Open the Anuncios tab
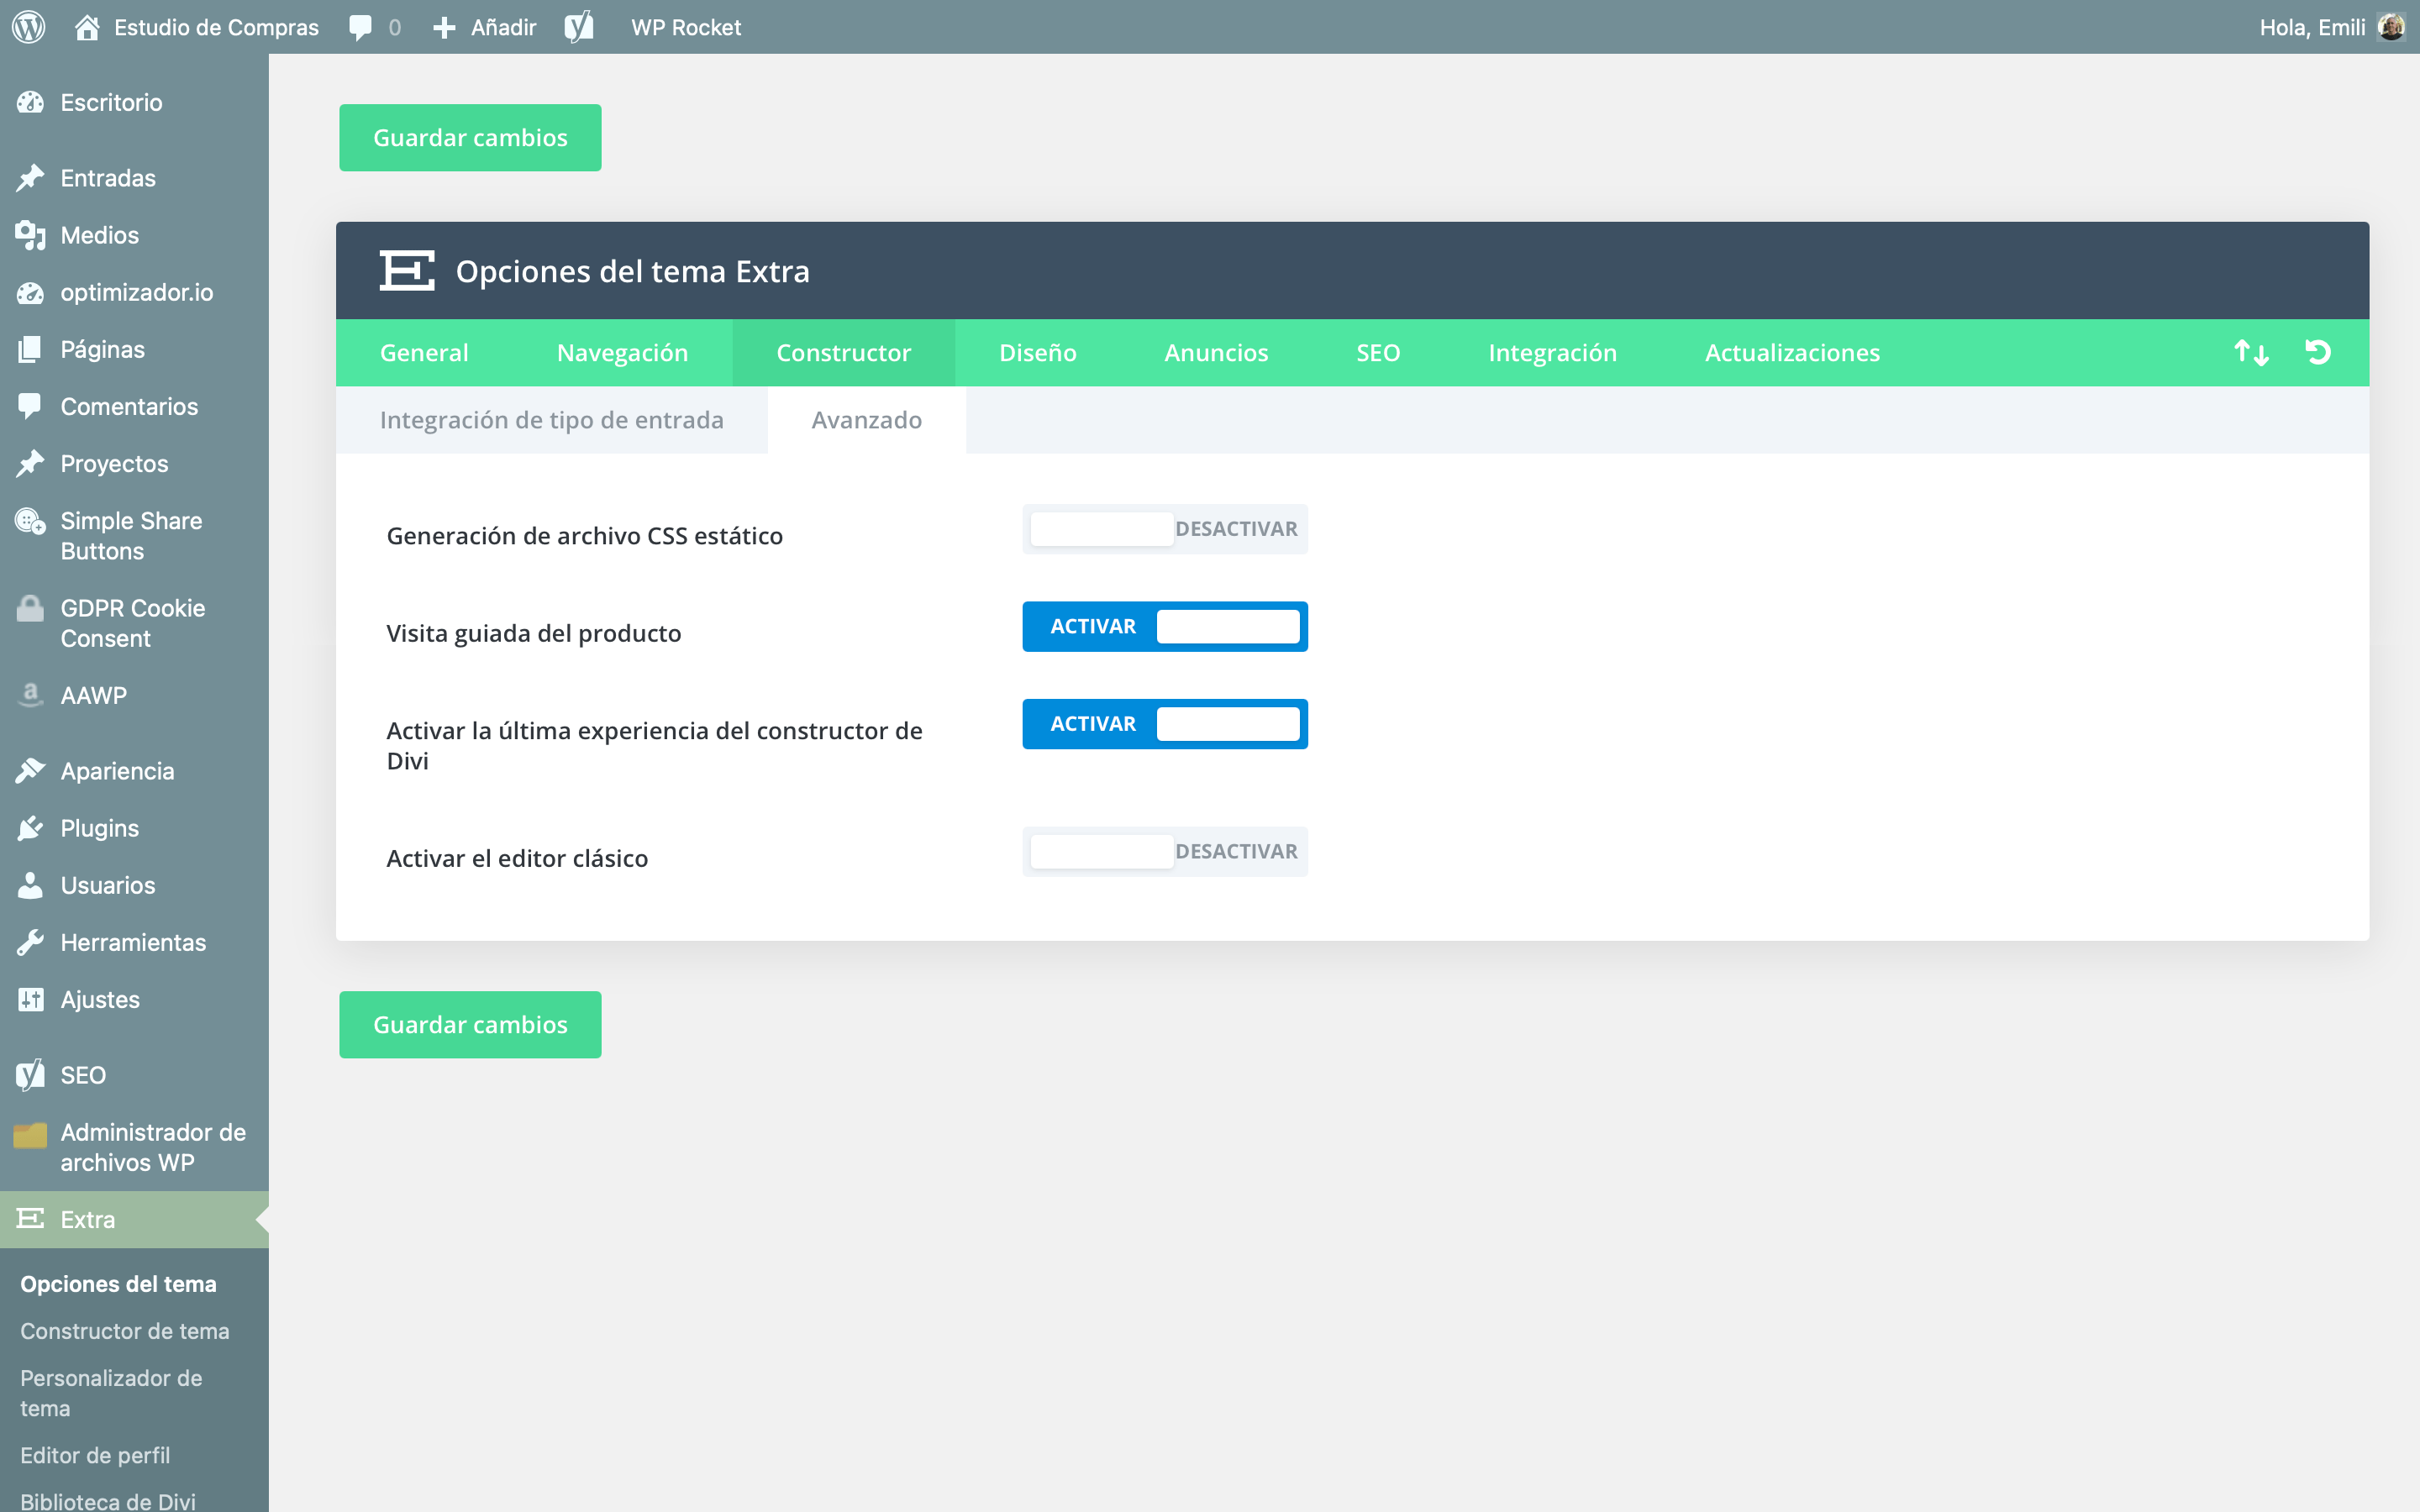 tap(1216, 353)
